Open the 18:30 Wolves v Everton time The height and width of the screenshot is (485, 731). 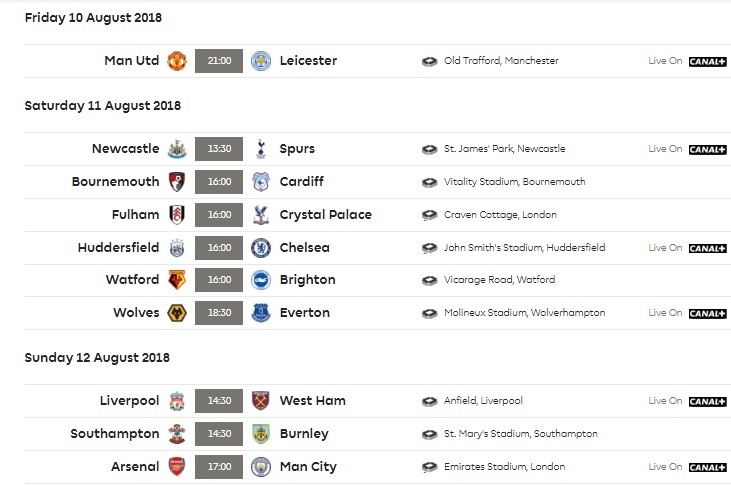[x=219, y=313]
